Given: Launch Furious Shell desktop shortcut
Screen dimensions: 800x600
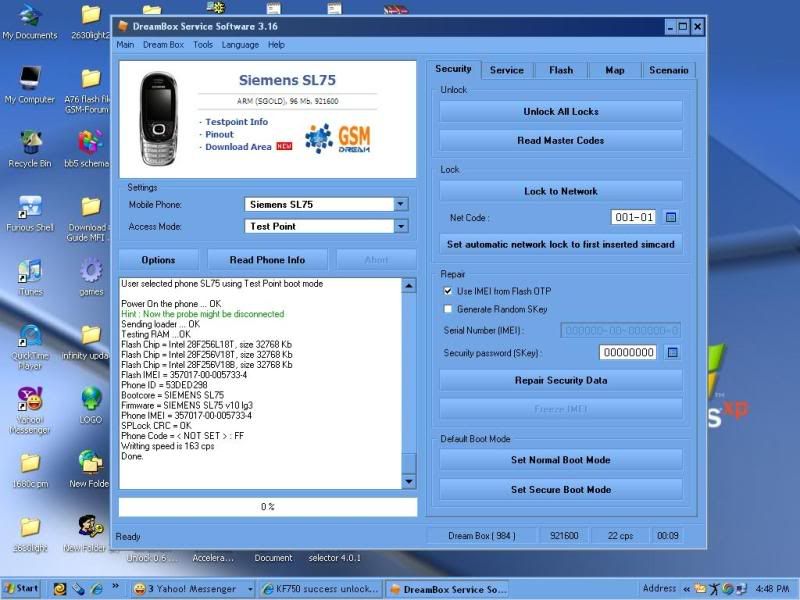Looking at the screenshot, I should point(30,214).
